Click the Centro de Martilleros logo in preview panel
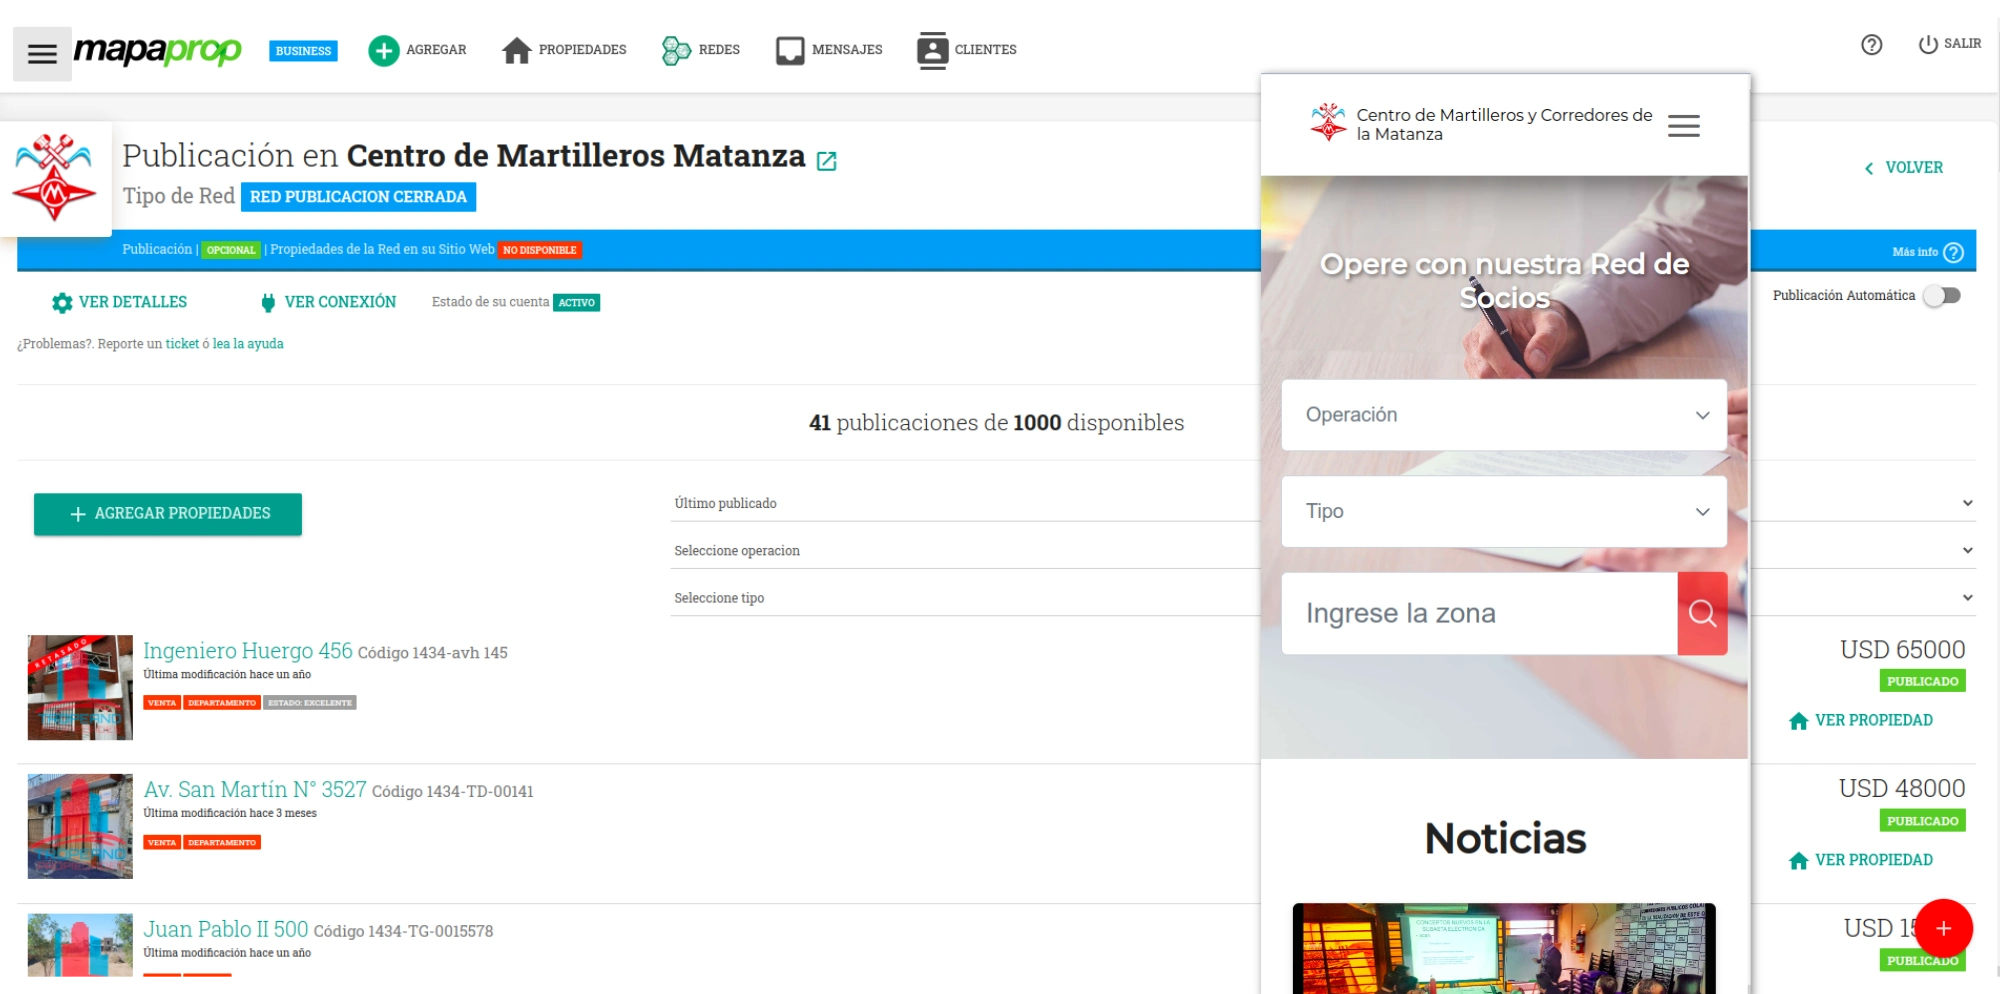 click(x=1328, y=123)
